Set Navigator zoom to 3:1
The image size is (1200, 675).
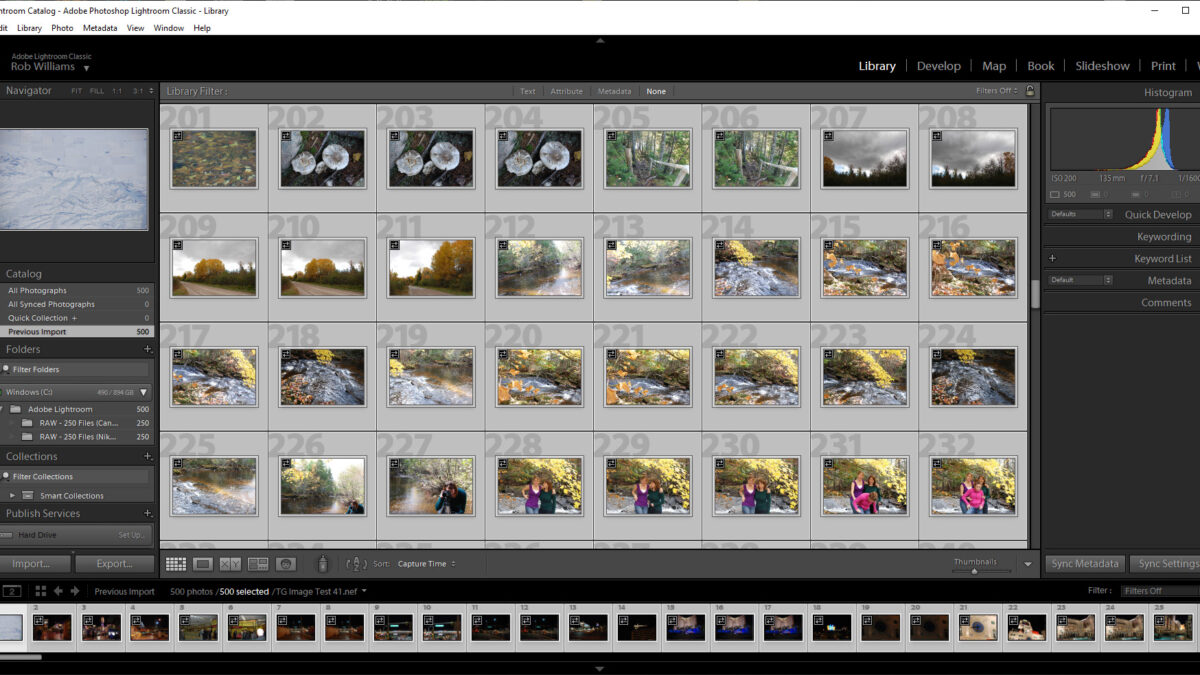pyautogui.click(x=138, y=91)
